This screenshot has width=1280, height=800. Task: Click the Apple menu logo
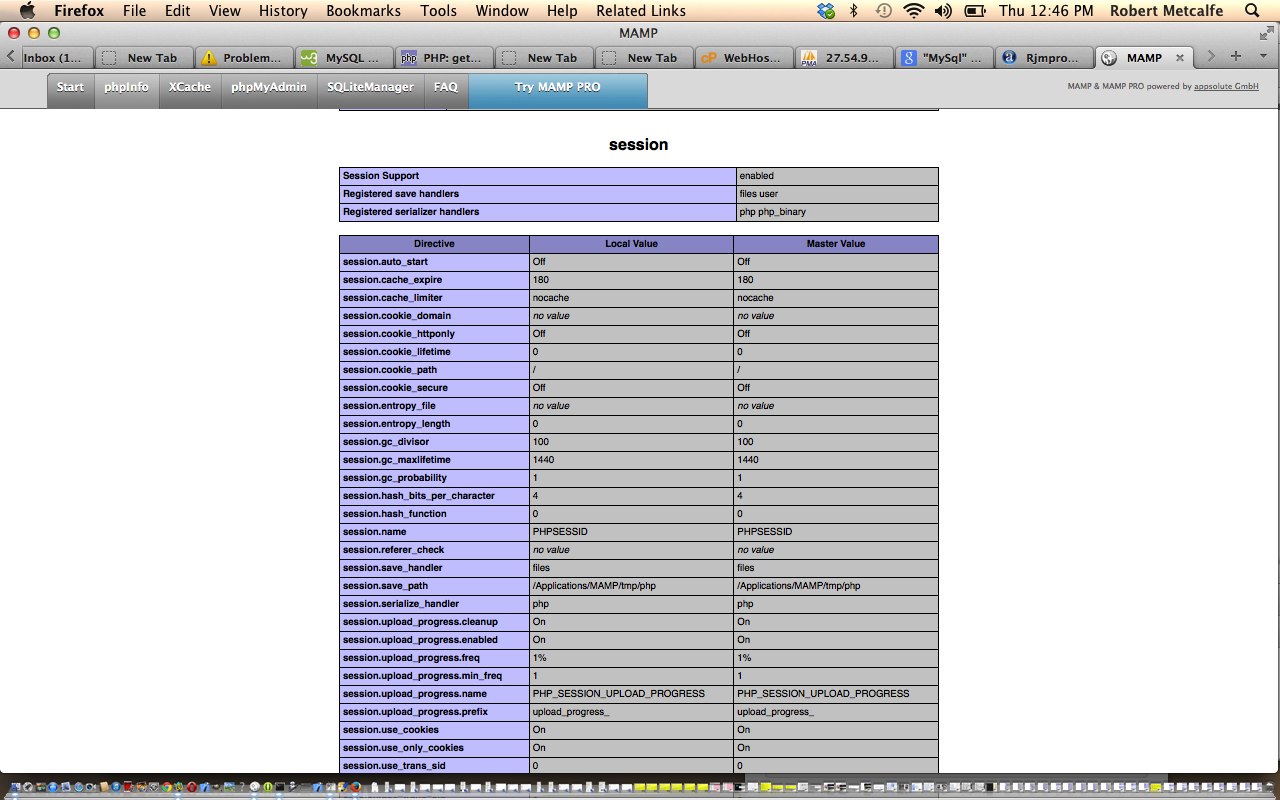(27, 11)
